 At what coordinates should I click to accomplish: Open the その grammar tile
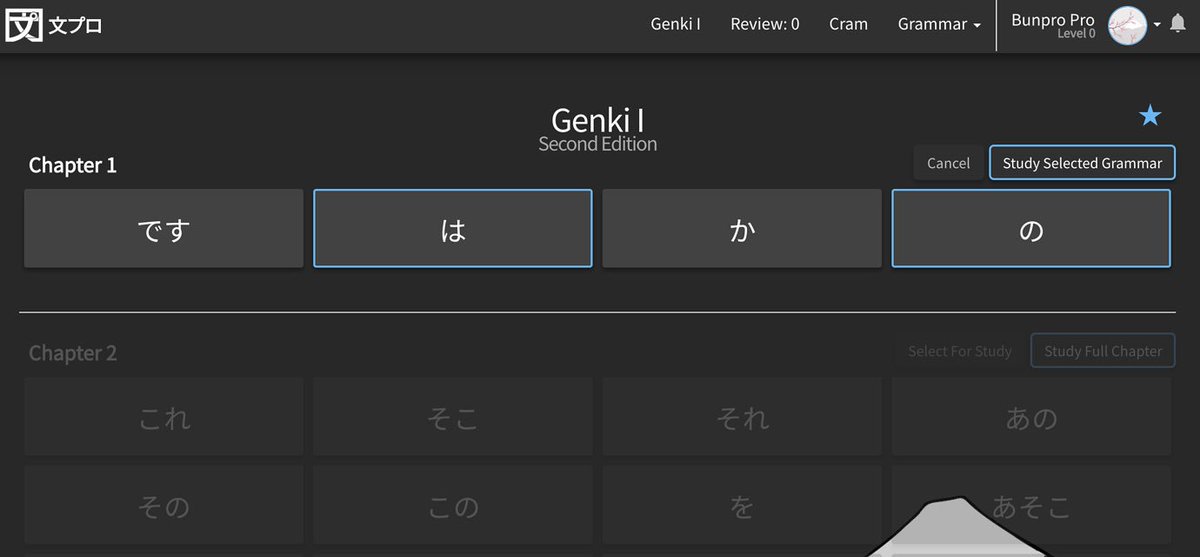pyautogui.click(x=164, y=505)
